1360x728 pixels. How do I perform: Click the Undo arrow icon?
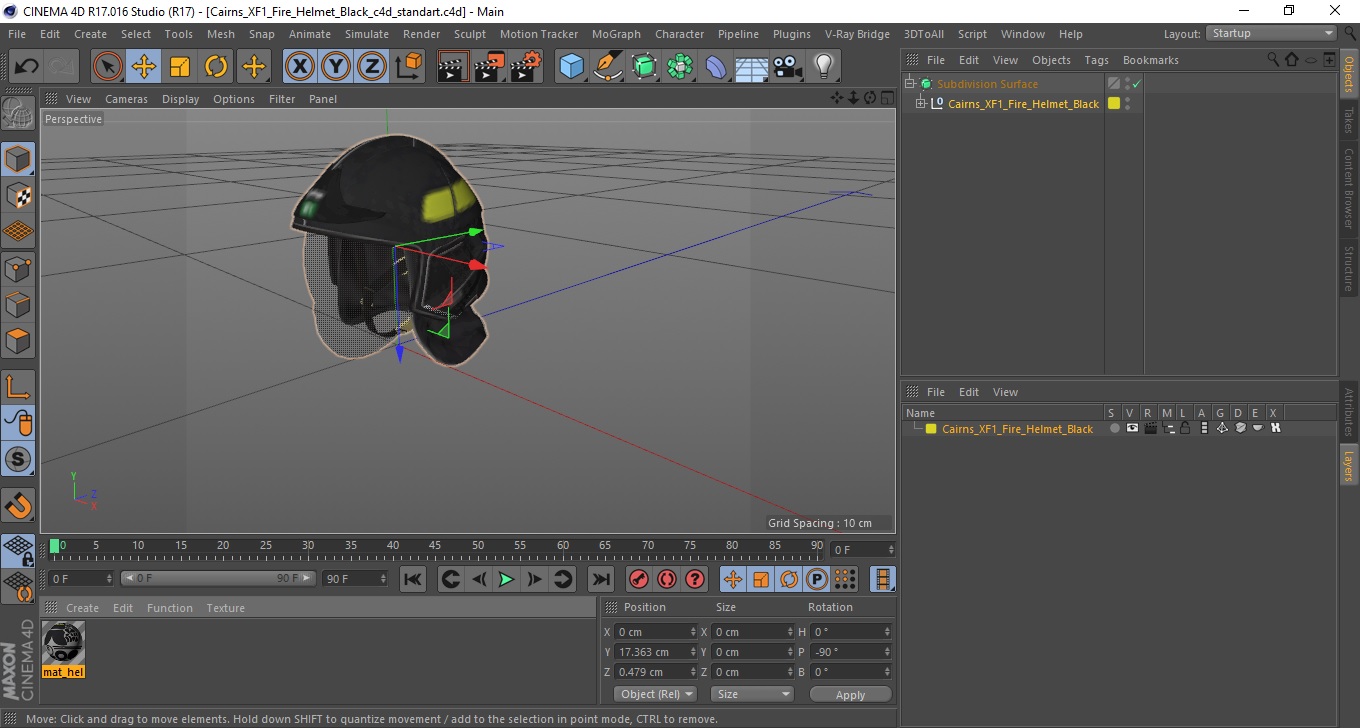pos(27,67)
